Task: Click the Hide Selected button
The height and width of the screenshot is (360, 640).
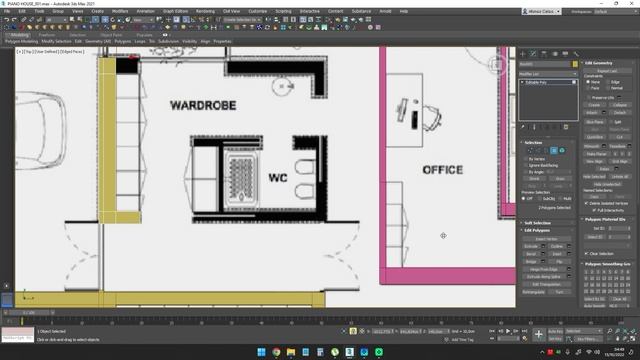Action: (594, 177)
